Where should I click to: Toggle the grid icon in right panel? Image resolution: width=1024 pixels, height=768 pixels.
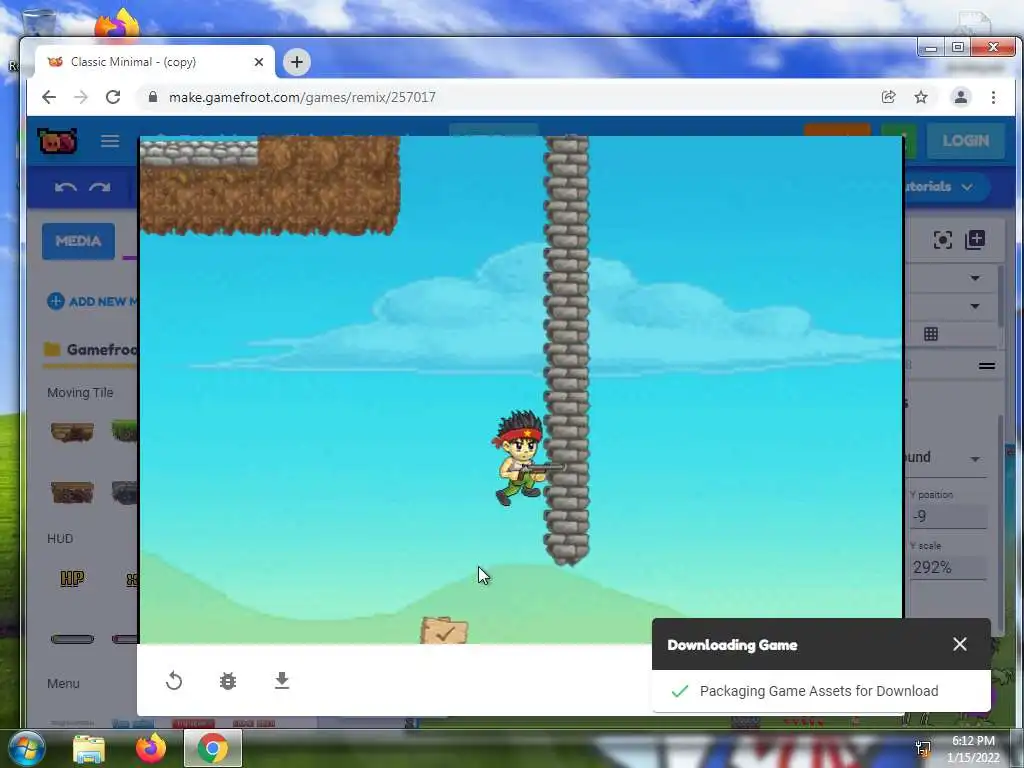tap(931, 334)
